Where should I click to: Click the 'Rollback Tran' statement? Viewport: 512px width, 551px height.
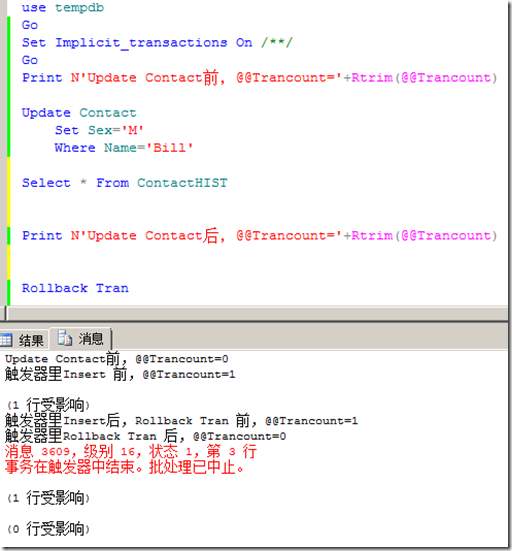[x=75, y=288]
